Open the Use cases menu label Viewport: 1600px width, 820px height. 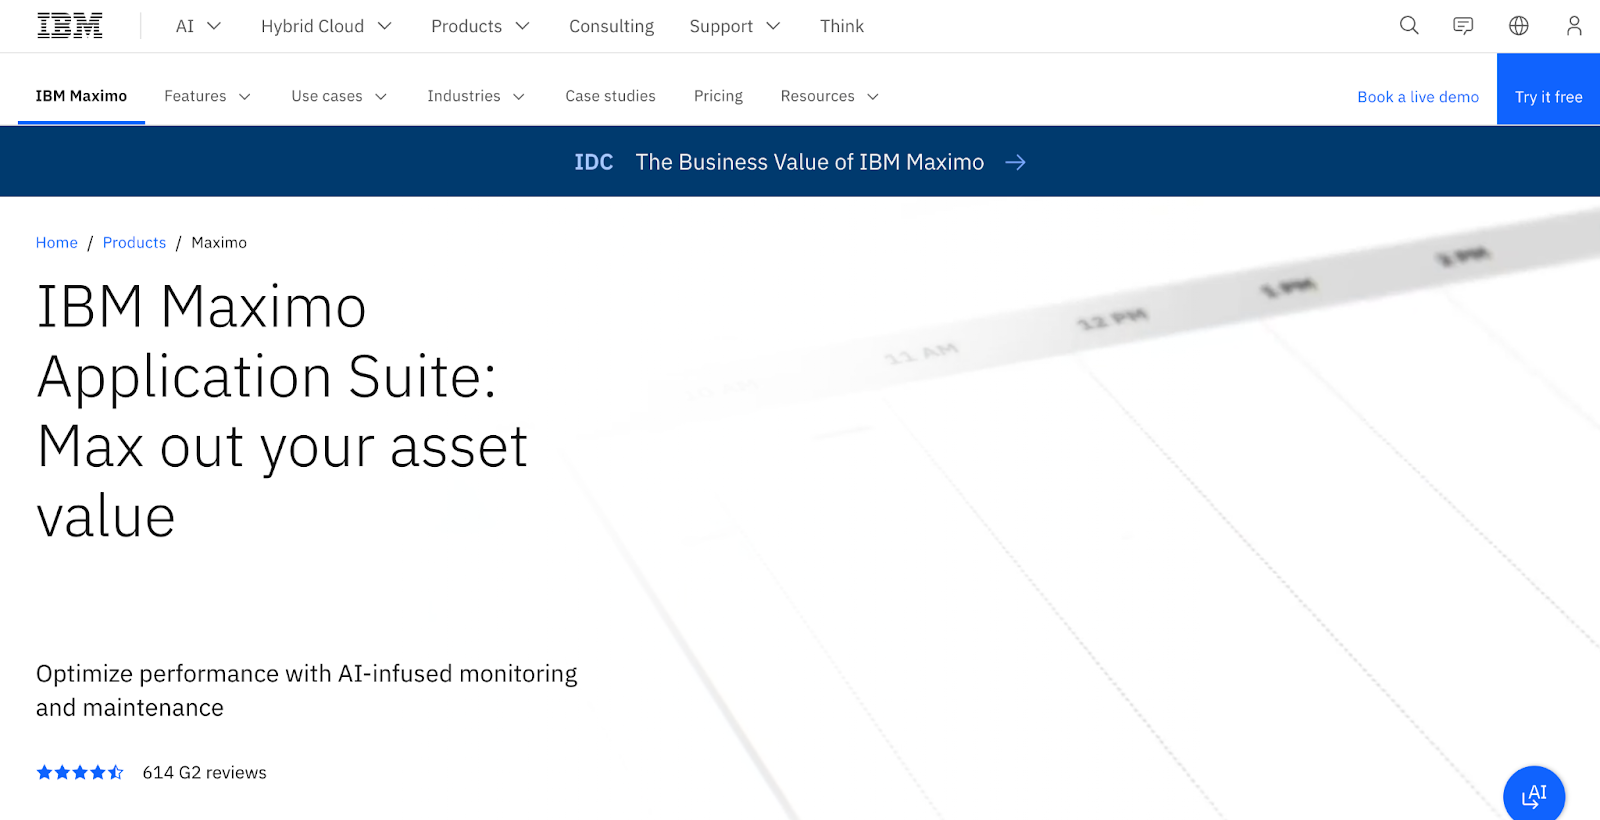(x=327, y=96)
